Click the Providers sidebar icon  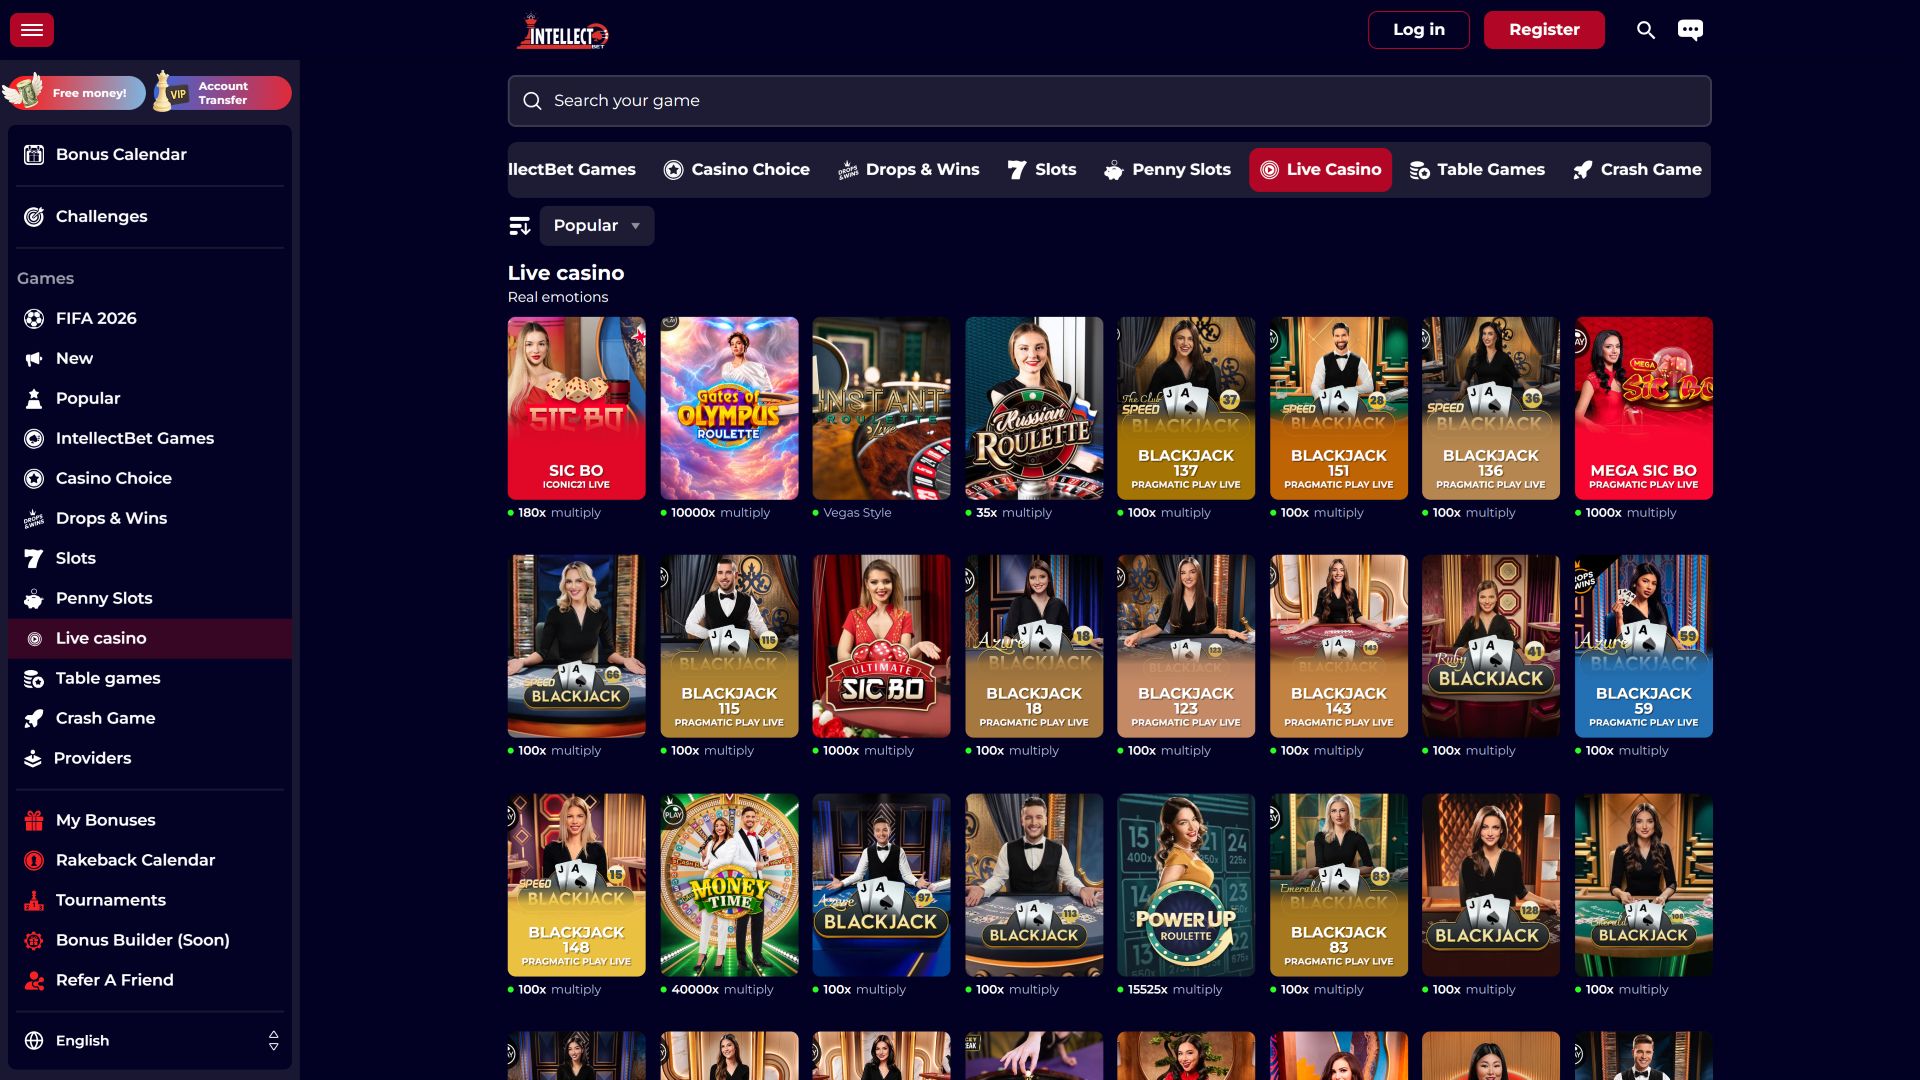[x=33, y=759]
